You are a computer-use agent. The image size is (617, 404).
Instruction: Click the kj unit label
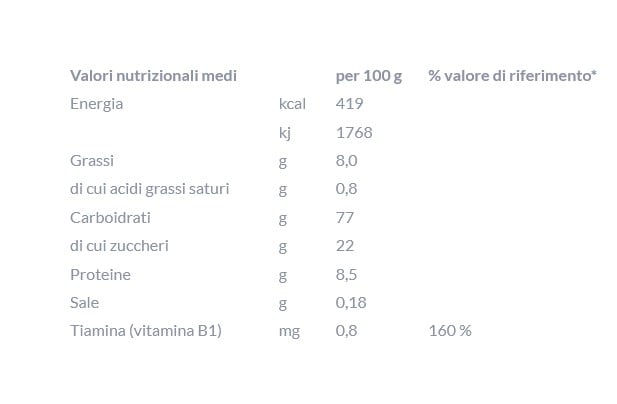tap(285, 133)
